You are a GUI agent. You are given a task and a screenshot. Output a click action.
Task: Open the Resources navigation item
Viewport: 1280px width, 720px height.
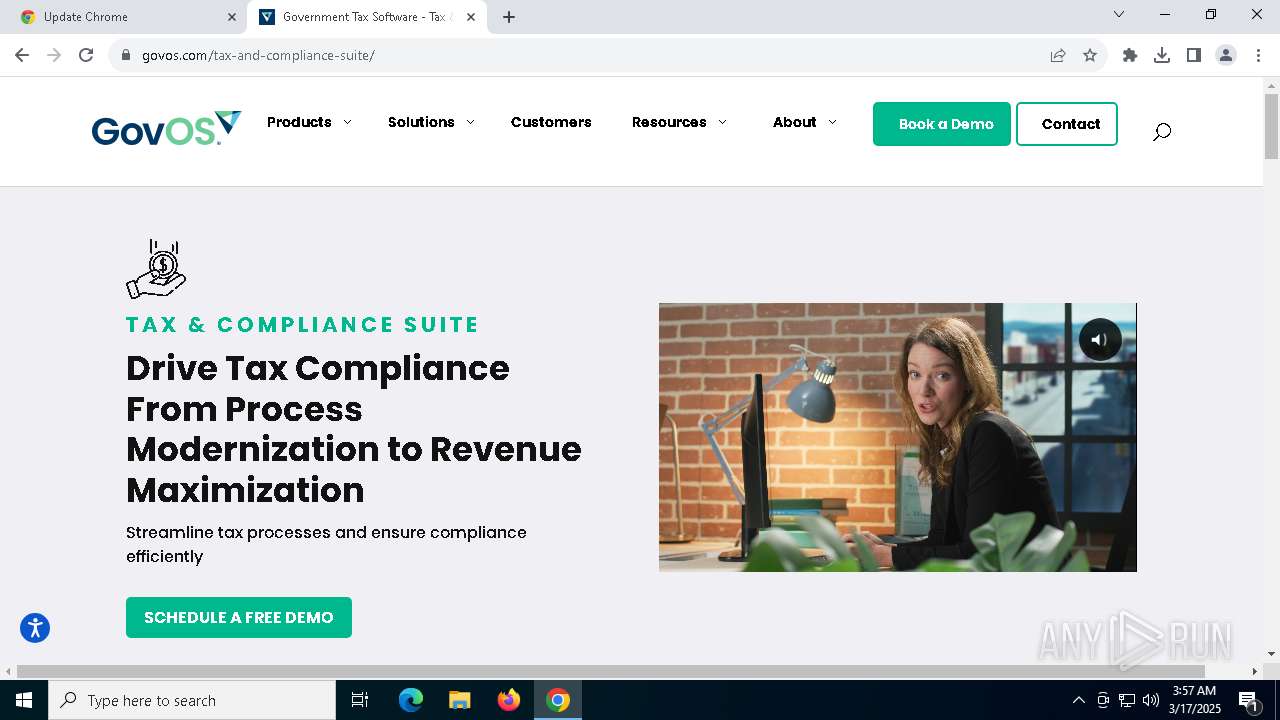pos(669,122)
